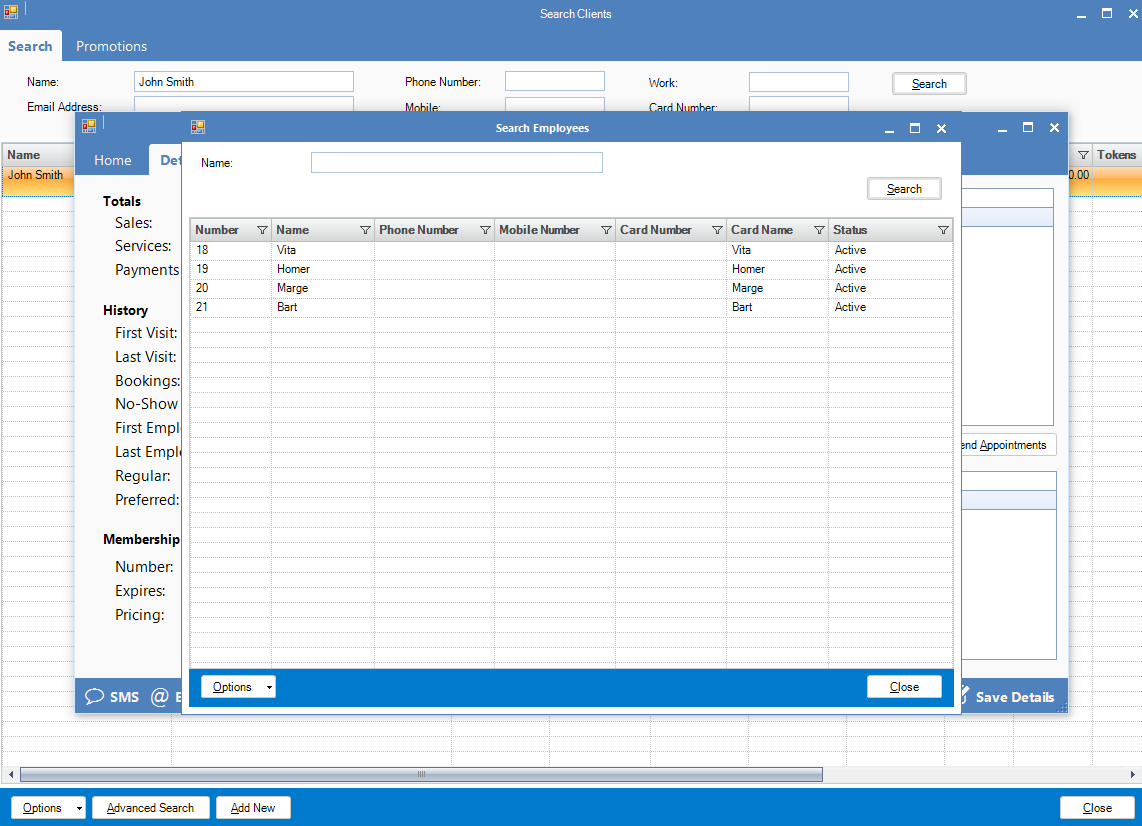Click the Card Number column filter icon
Image resolution: width=1142 pixels, height=826 pixels.
point(717,230)
